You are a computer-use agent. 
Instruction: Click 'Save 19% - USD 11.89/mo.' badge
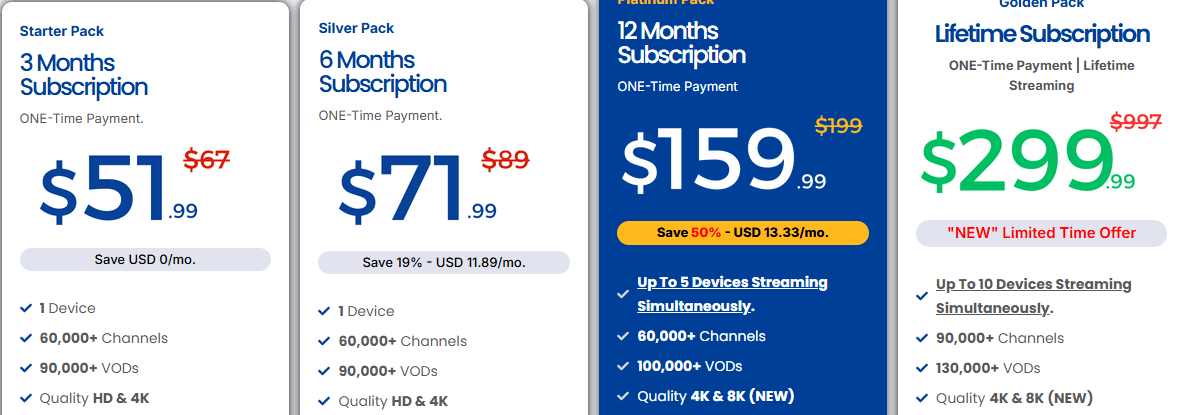[444, 262]
